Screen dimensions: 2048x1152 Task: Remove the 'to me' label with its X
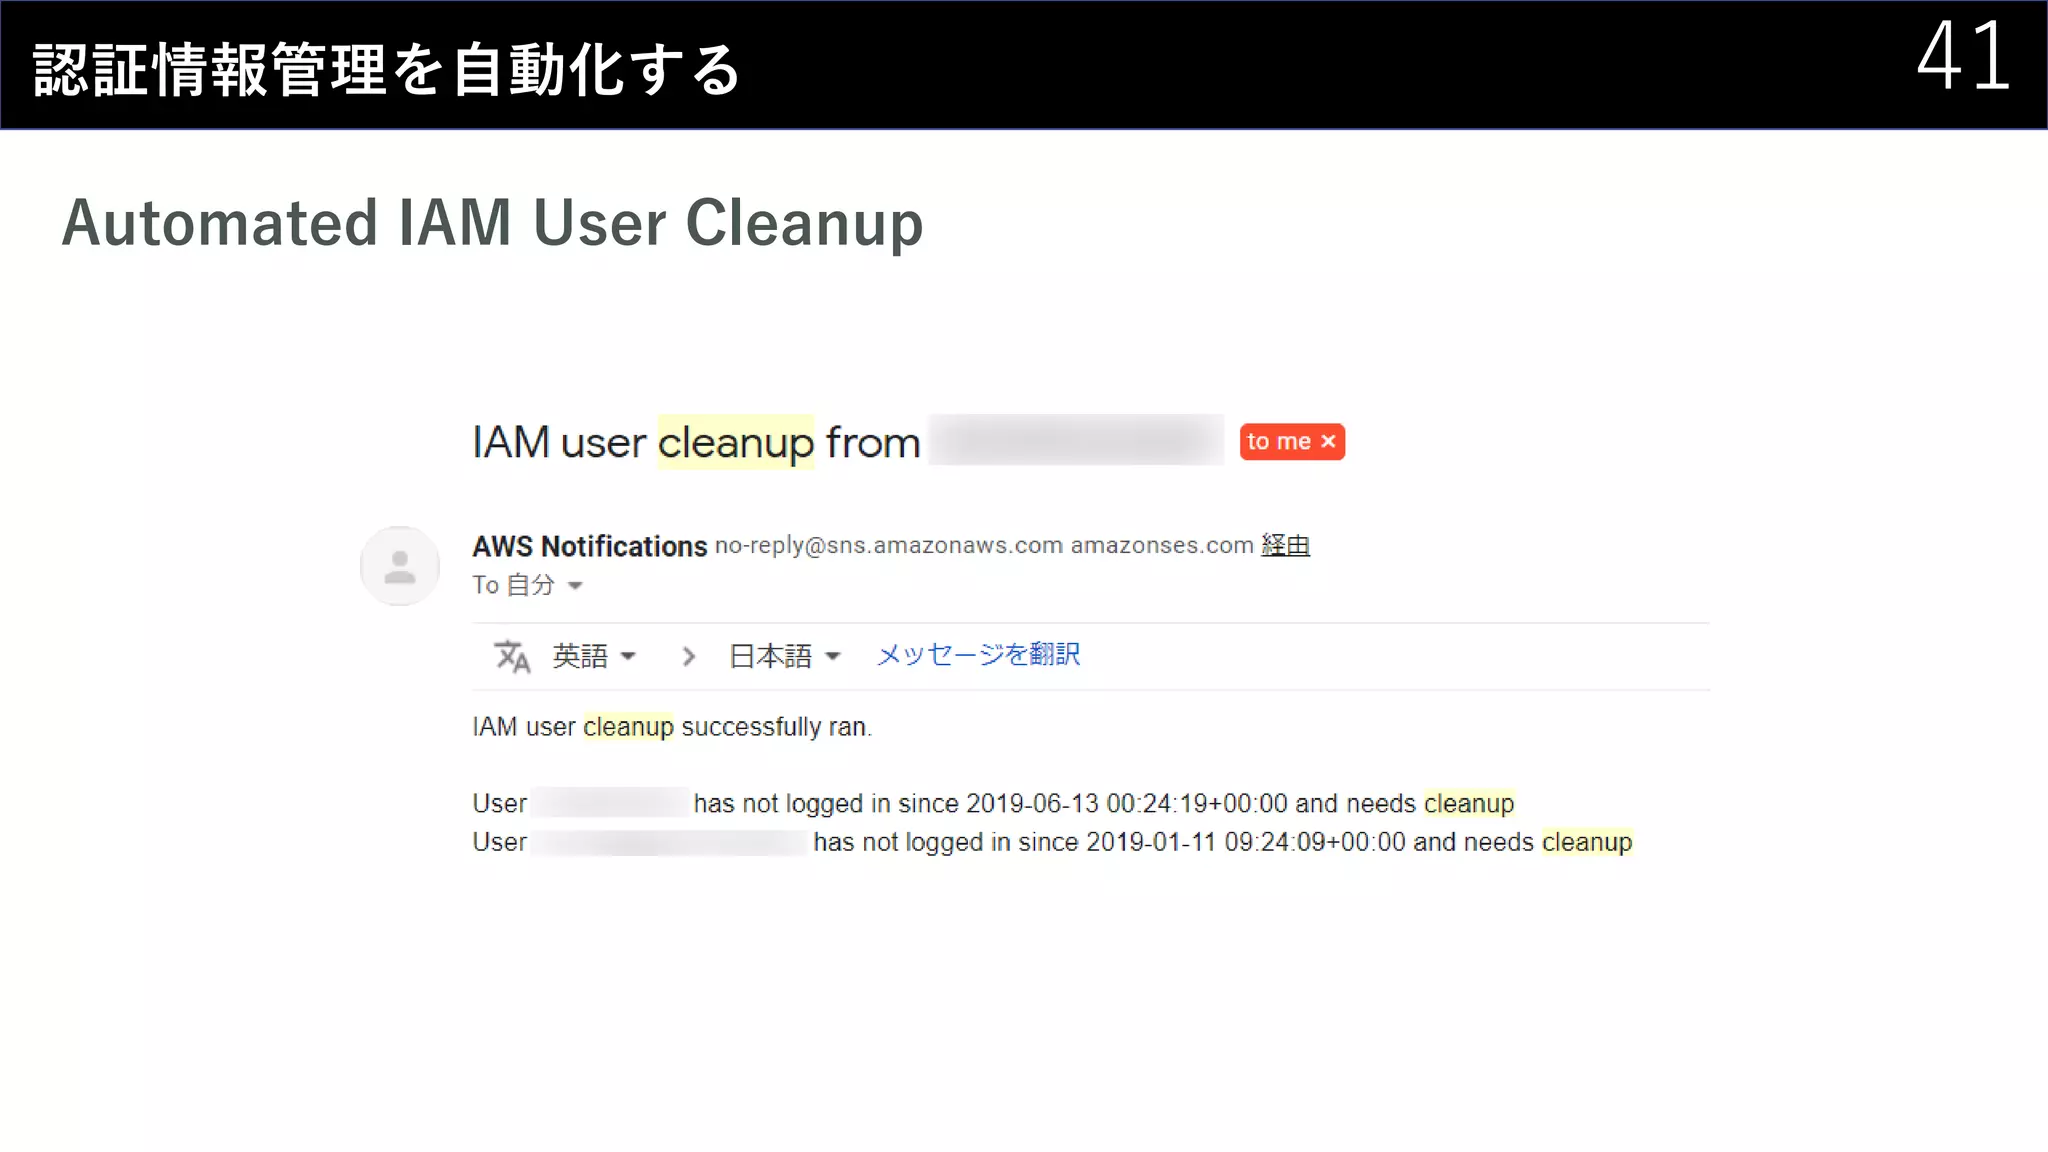[1328, 442]
